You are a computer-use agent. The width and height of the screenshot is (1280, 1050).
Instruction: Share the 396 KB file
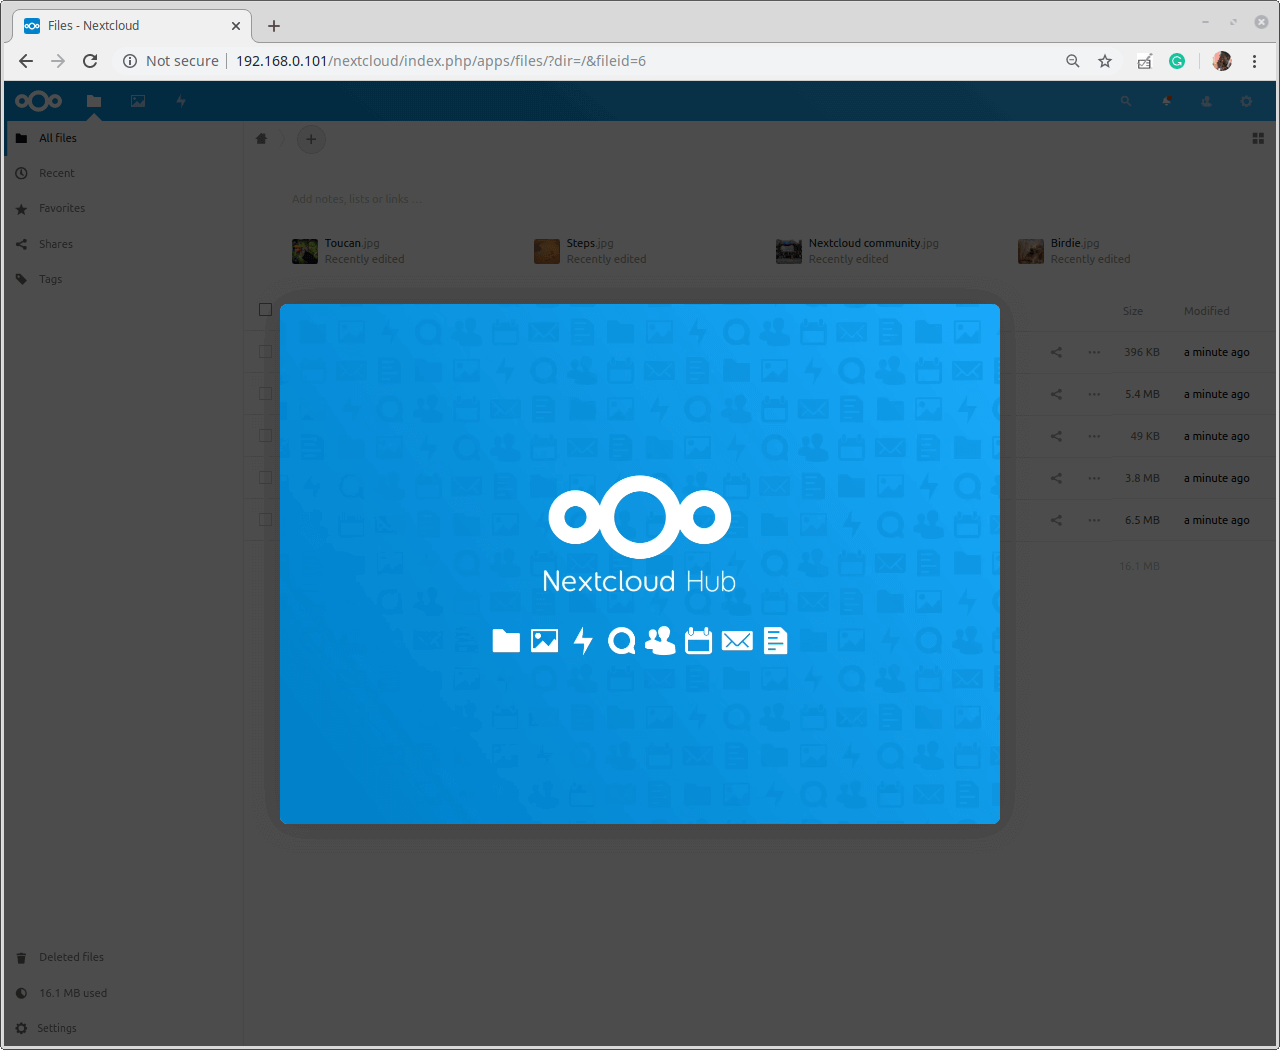[x=1056, y=352]
